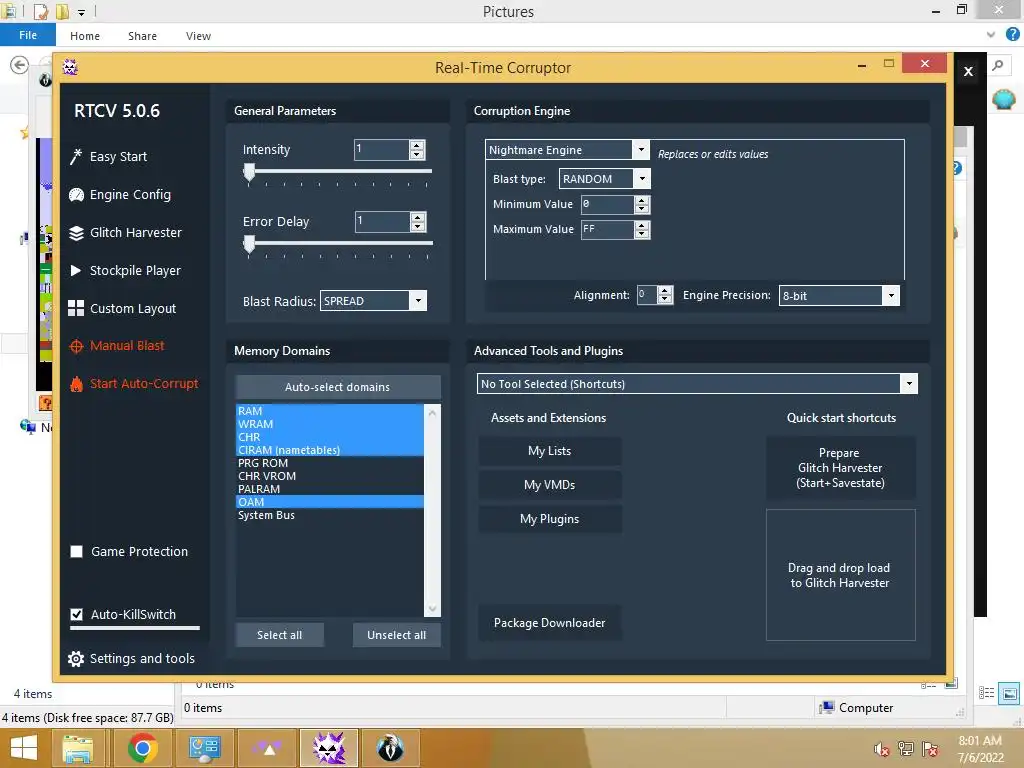This screenshot has height=768, width=1024.
Task: Click Intensity value input field
Action: point(381,150)
